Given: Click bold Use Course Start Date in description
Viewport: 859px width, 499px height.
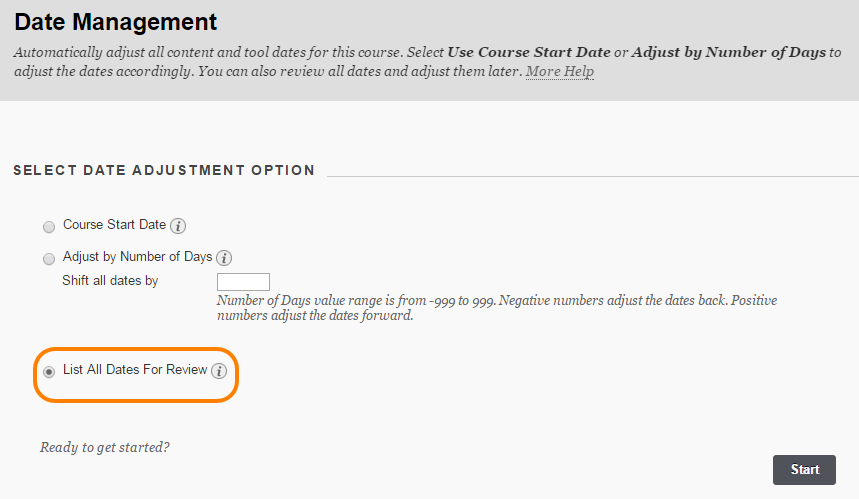Looking at the screenshot, I should (529, 52).
